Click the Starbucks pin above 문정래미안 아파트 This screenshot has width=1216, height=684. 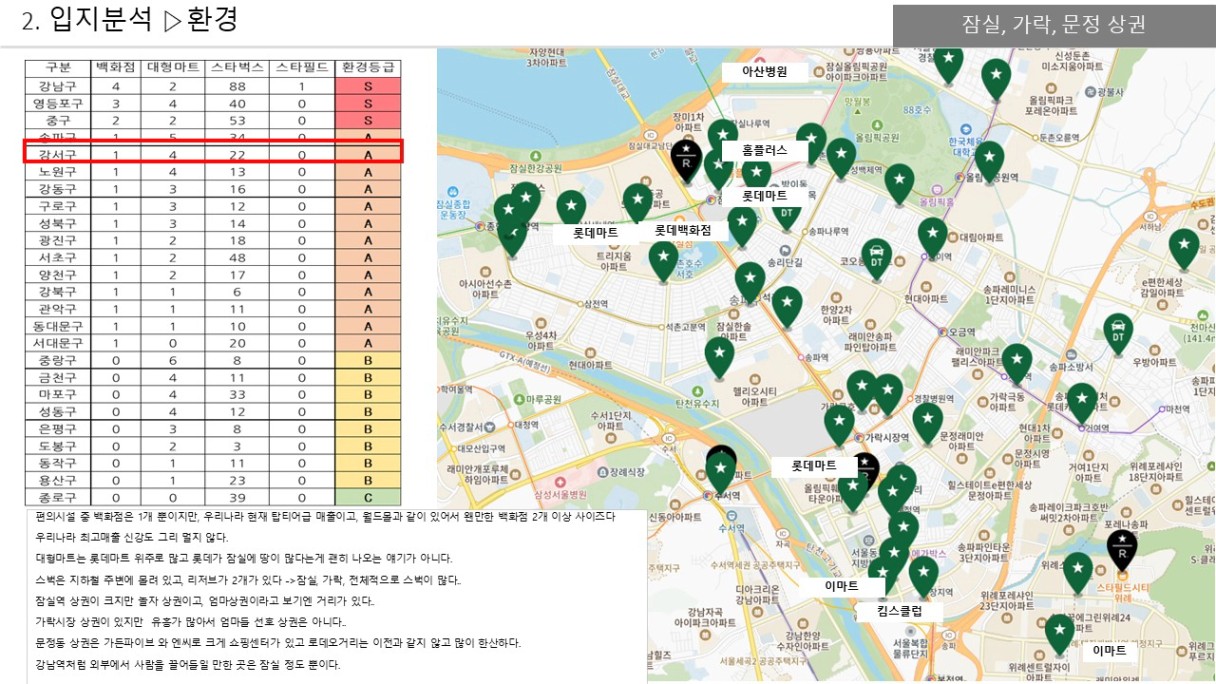click(927, 422)
